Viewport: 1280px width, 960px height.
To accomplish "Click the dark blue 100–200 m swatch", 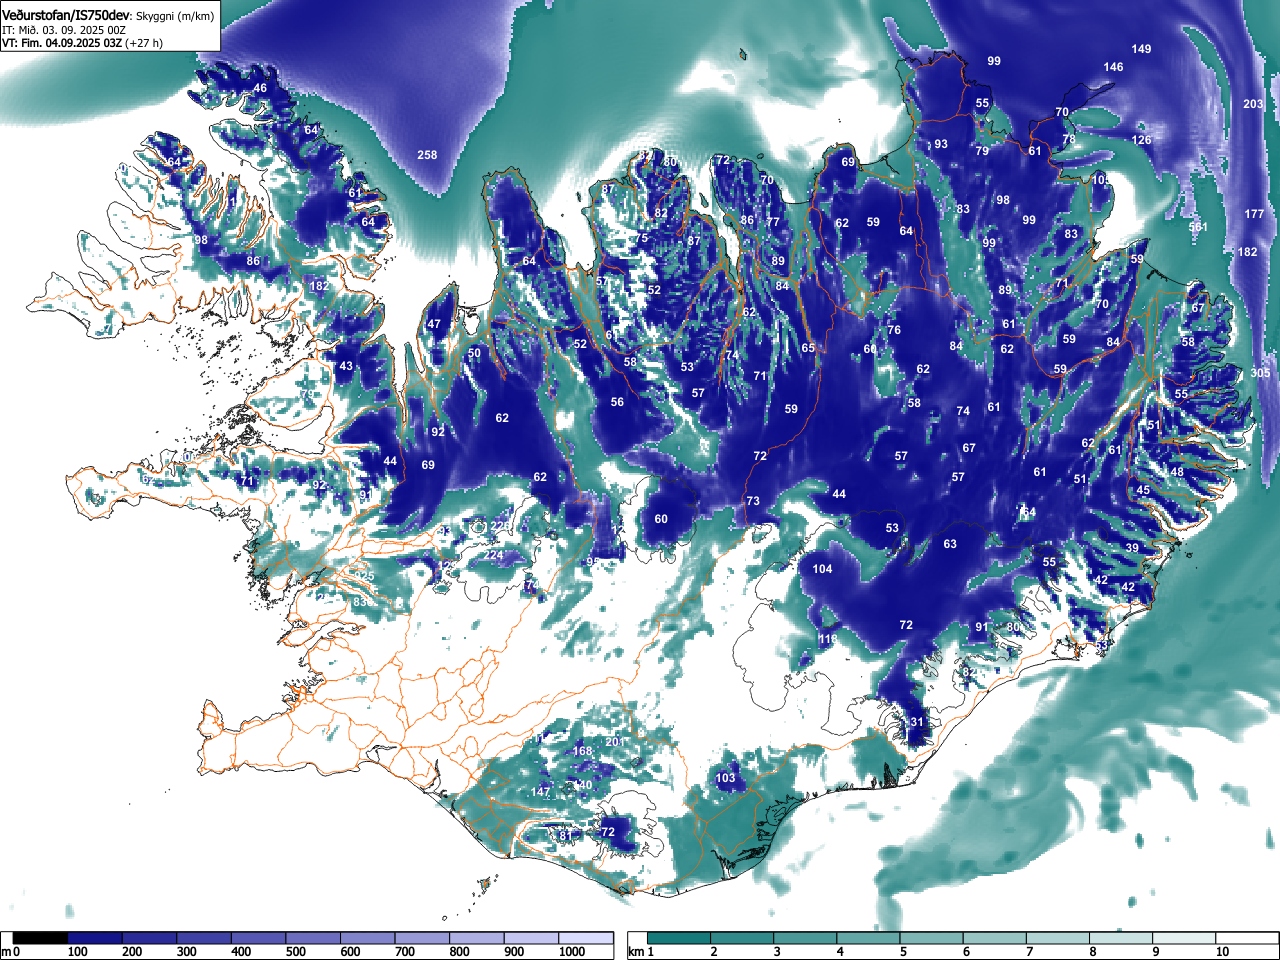I will pyautogui.click(x=95, y=938).
